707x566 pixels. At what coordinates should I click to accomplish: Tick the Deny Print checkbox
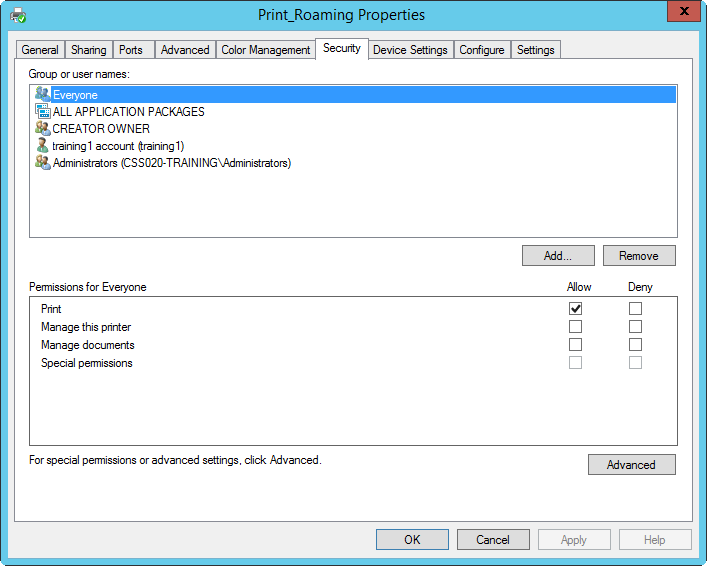coord(635,309)
